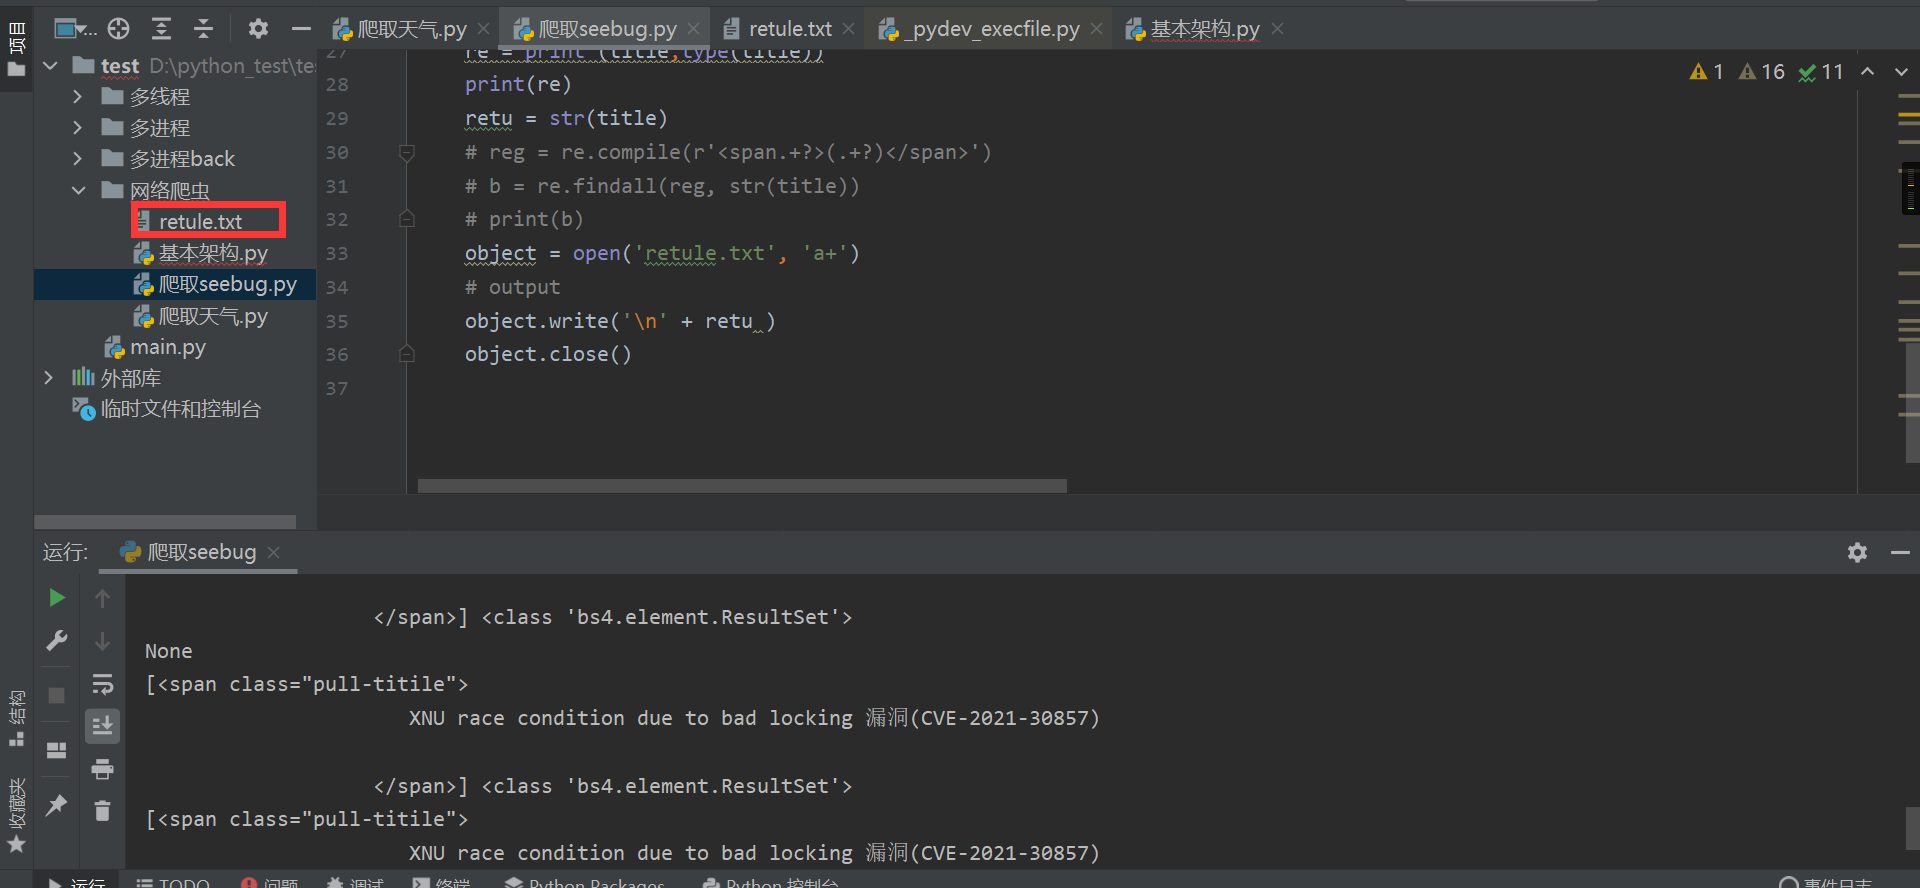Open the 收藏夹 favorites side panel
This screenshot has width=1920, height=888.
[16, 815]
